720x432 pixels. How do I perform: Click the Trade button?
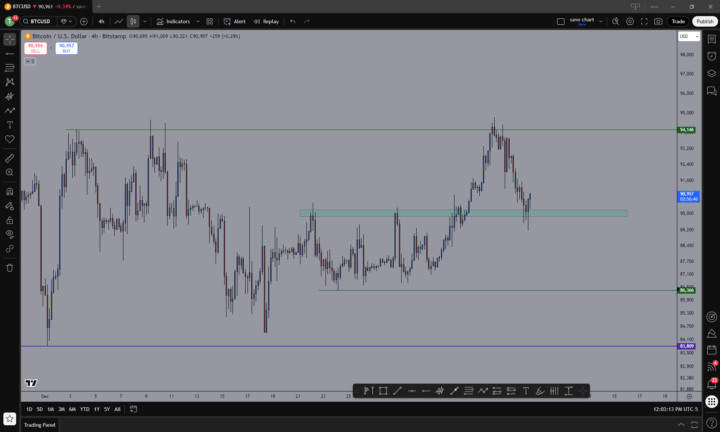click(678, 22)
